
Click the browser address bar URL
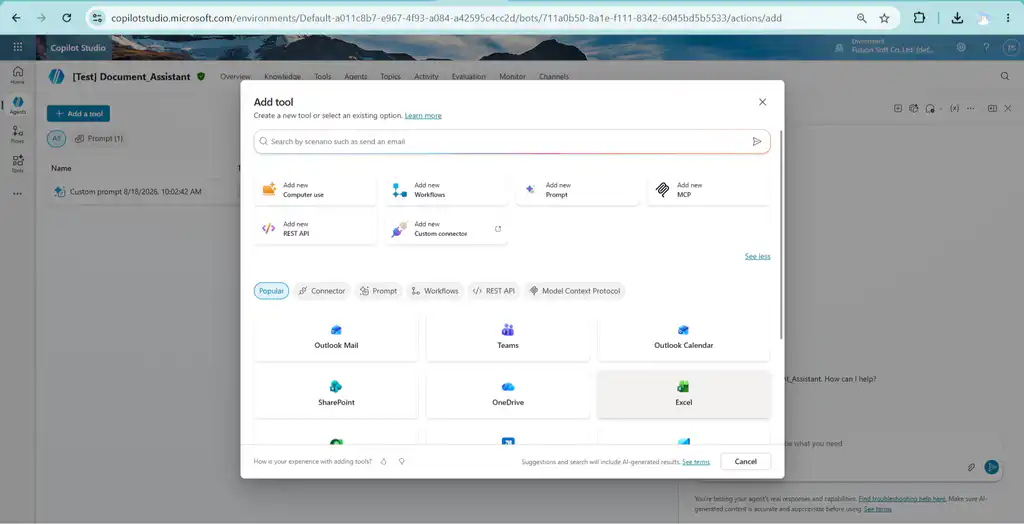tap(446, 18)
